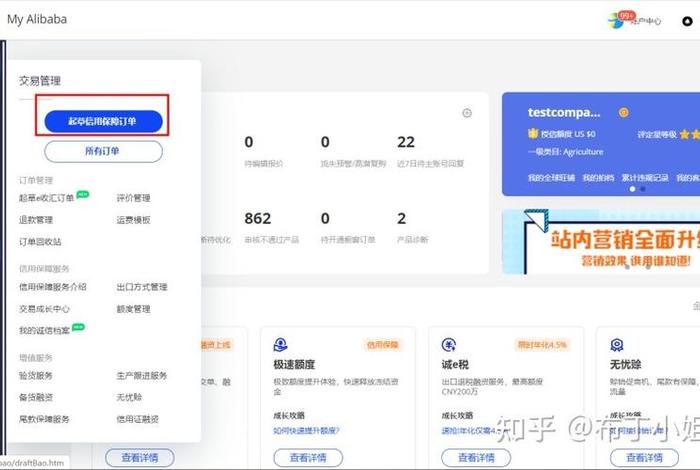Go to 评价管理
Image resolution: width=700 pixels, height=470 pixels.
tap(133, 198)
